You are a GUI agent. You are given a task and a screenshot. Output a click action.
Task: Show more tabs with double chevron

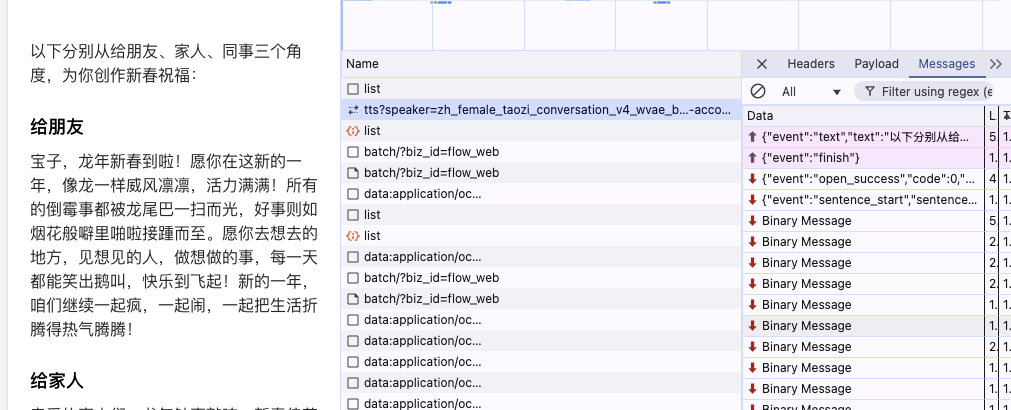[996, 64]
